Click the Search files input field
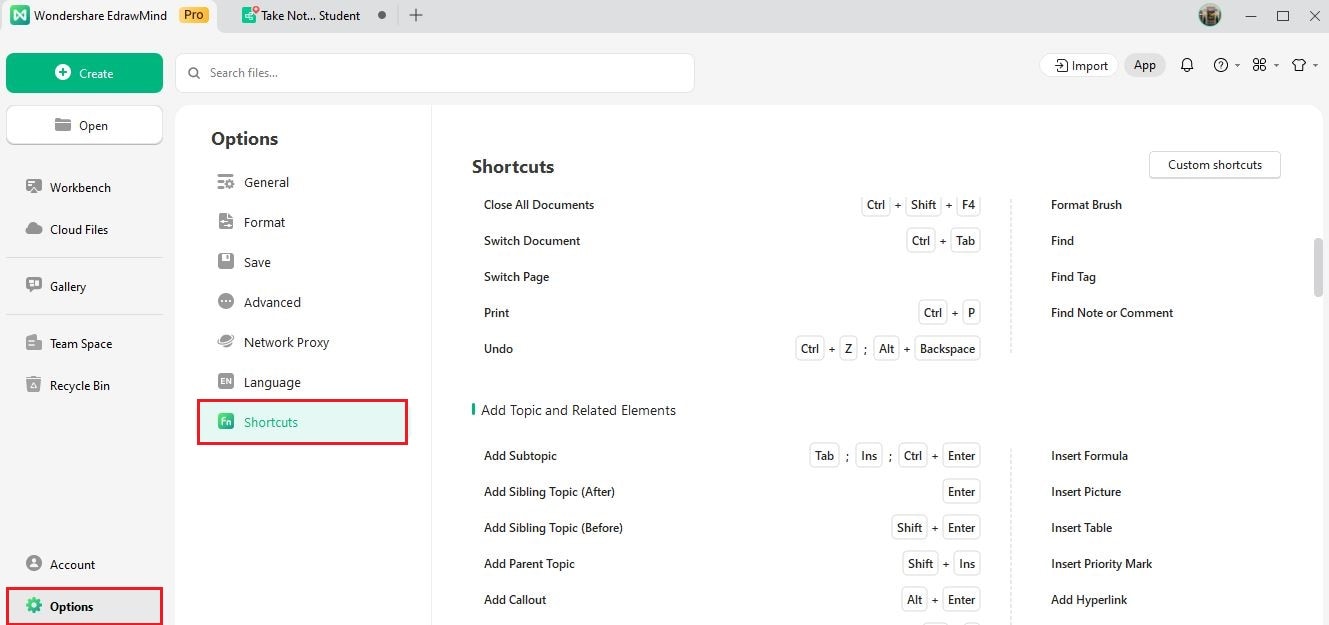 (435, 73)
